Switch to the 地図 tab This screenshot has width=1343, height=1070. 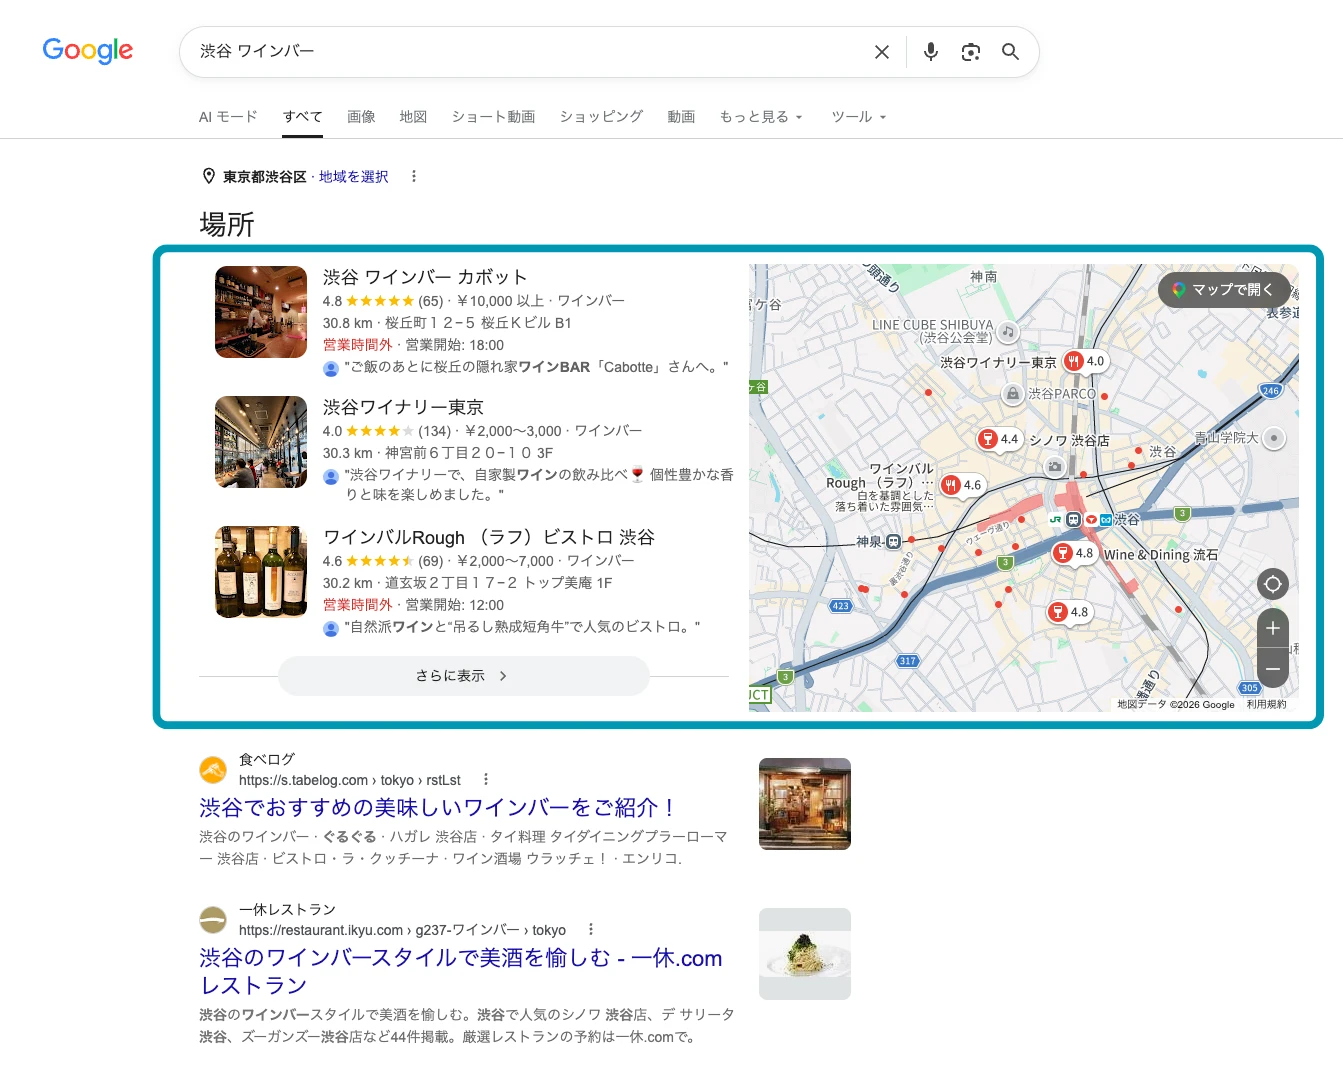pos(413,117)
